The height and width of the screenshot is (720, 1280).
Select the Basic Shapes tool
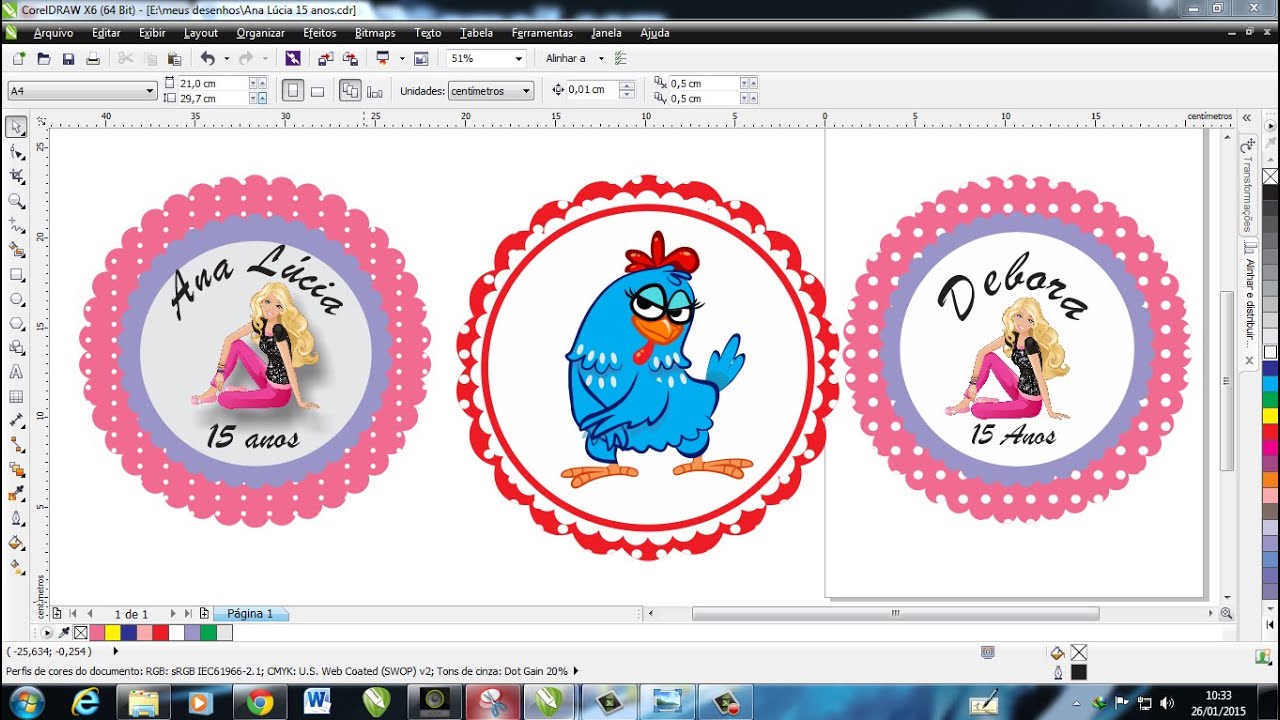pos(16,348)
